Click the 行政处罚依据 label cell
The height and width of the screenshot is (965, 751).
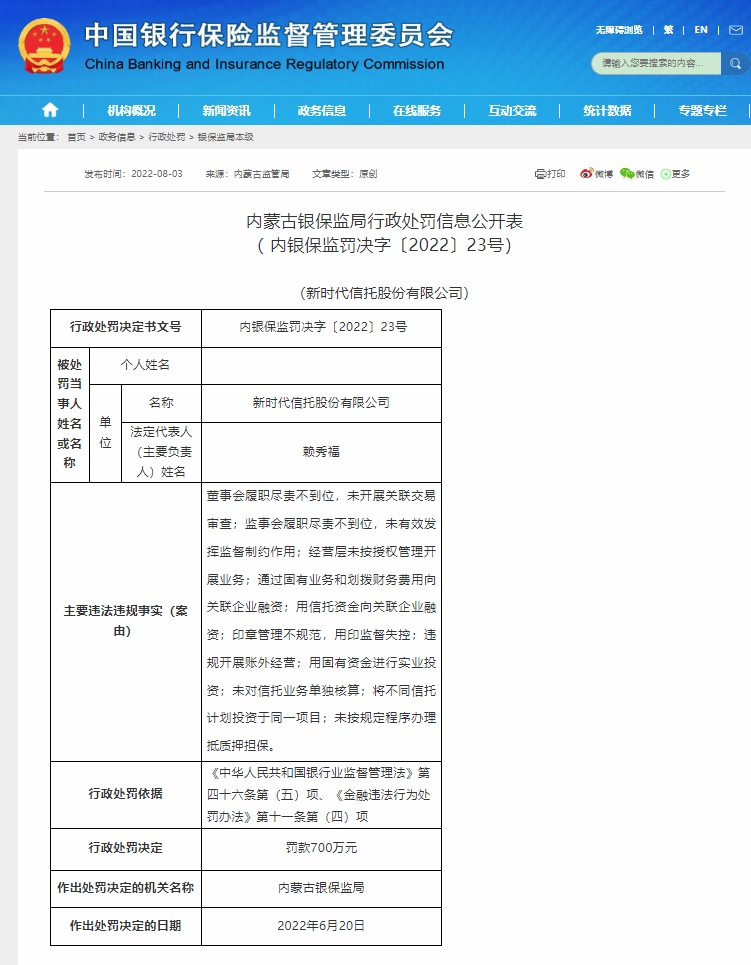coord(126,794)
